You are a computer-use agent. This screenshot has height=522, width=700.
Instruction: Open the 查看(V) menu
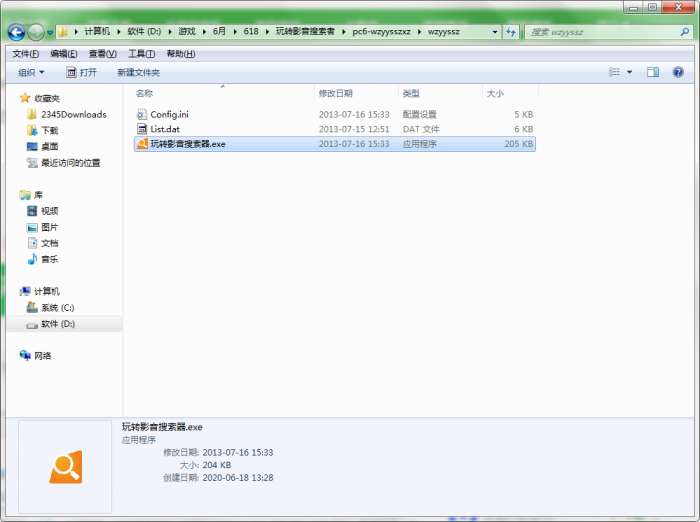(103, 54)
